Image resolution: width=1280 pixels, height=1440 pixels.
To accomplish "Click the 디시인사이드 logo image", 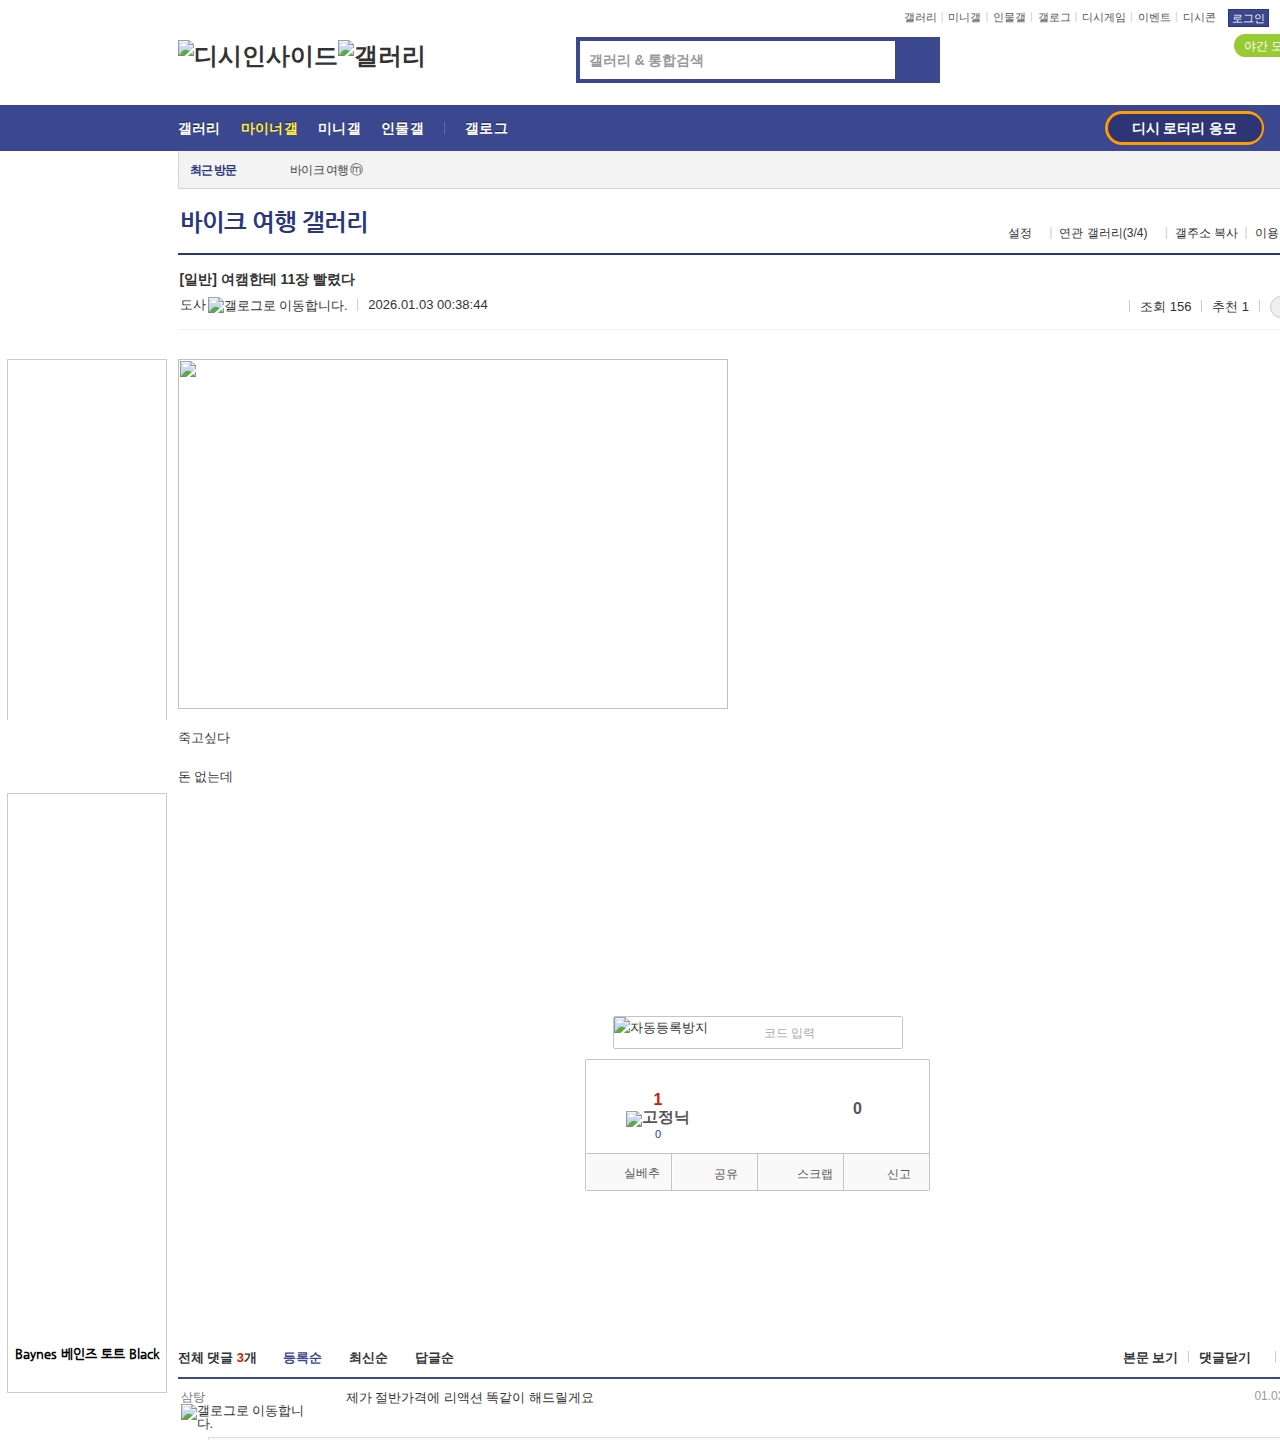I will pyautogui.click(x=258, y=55).
